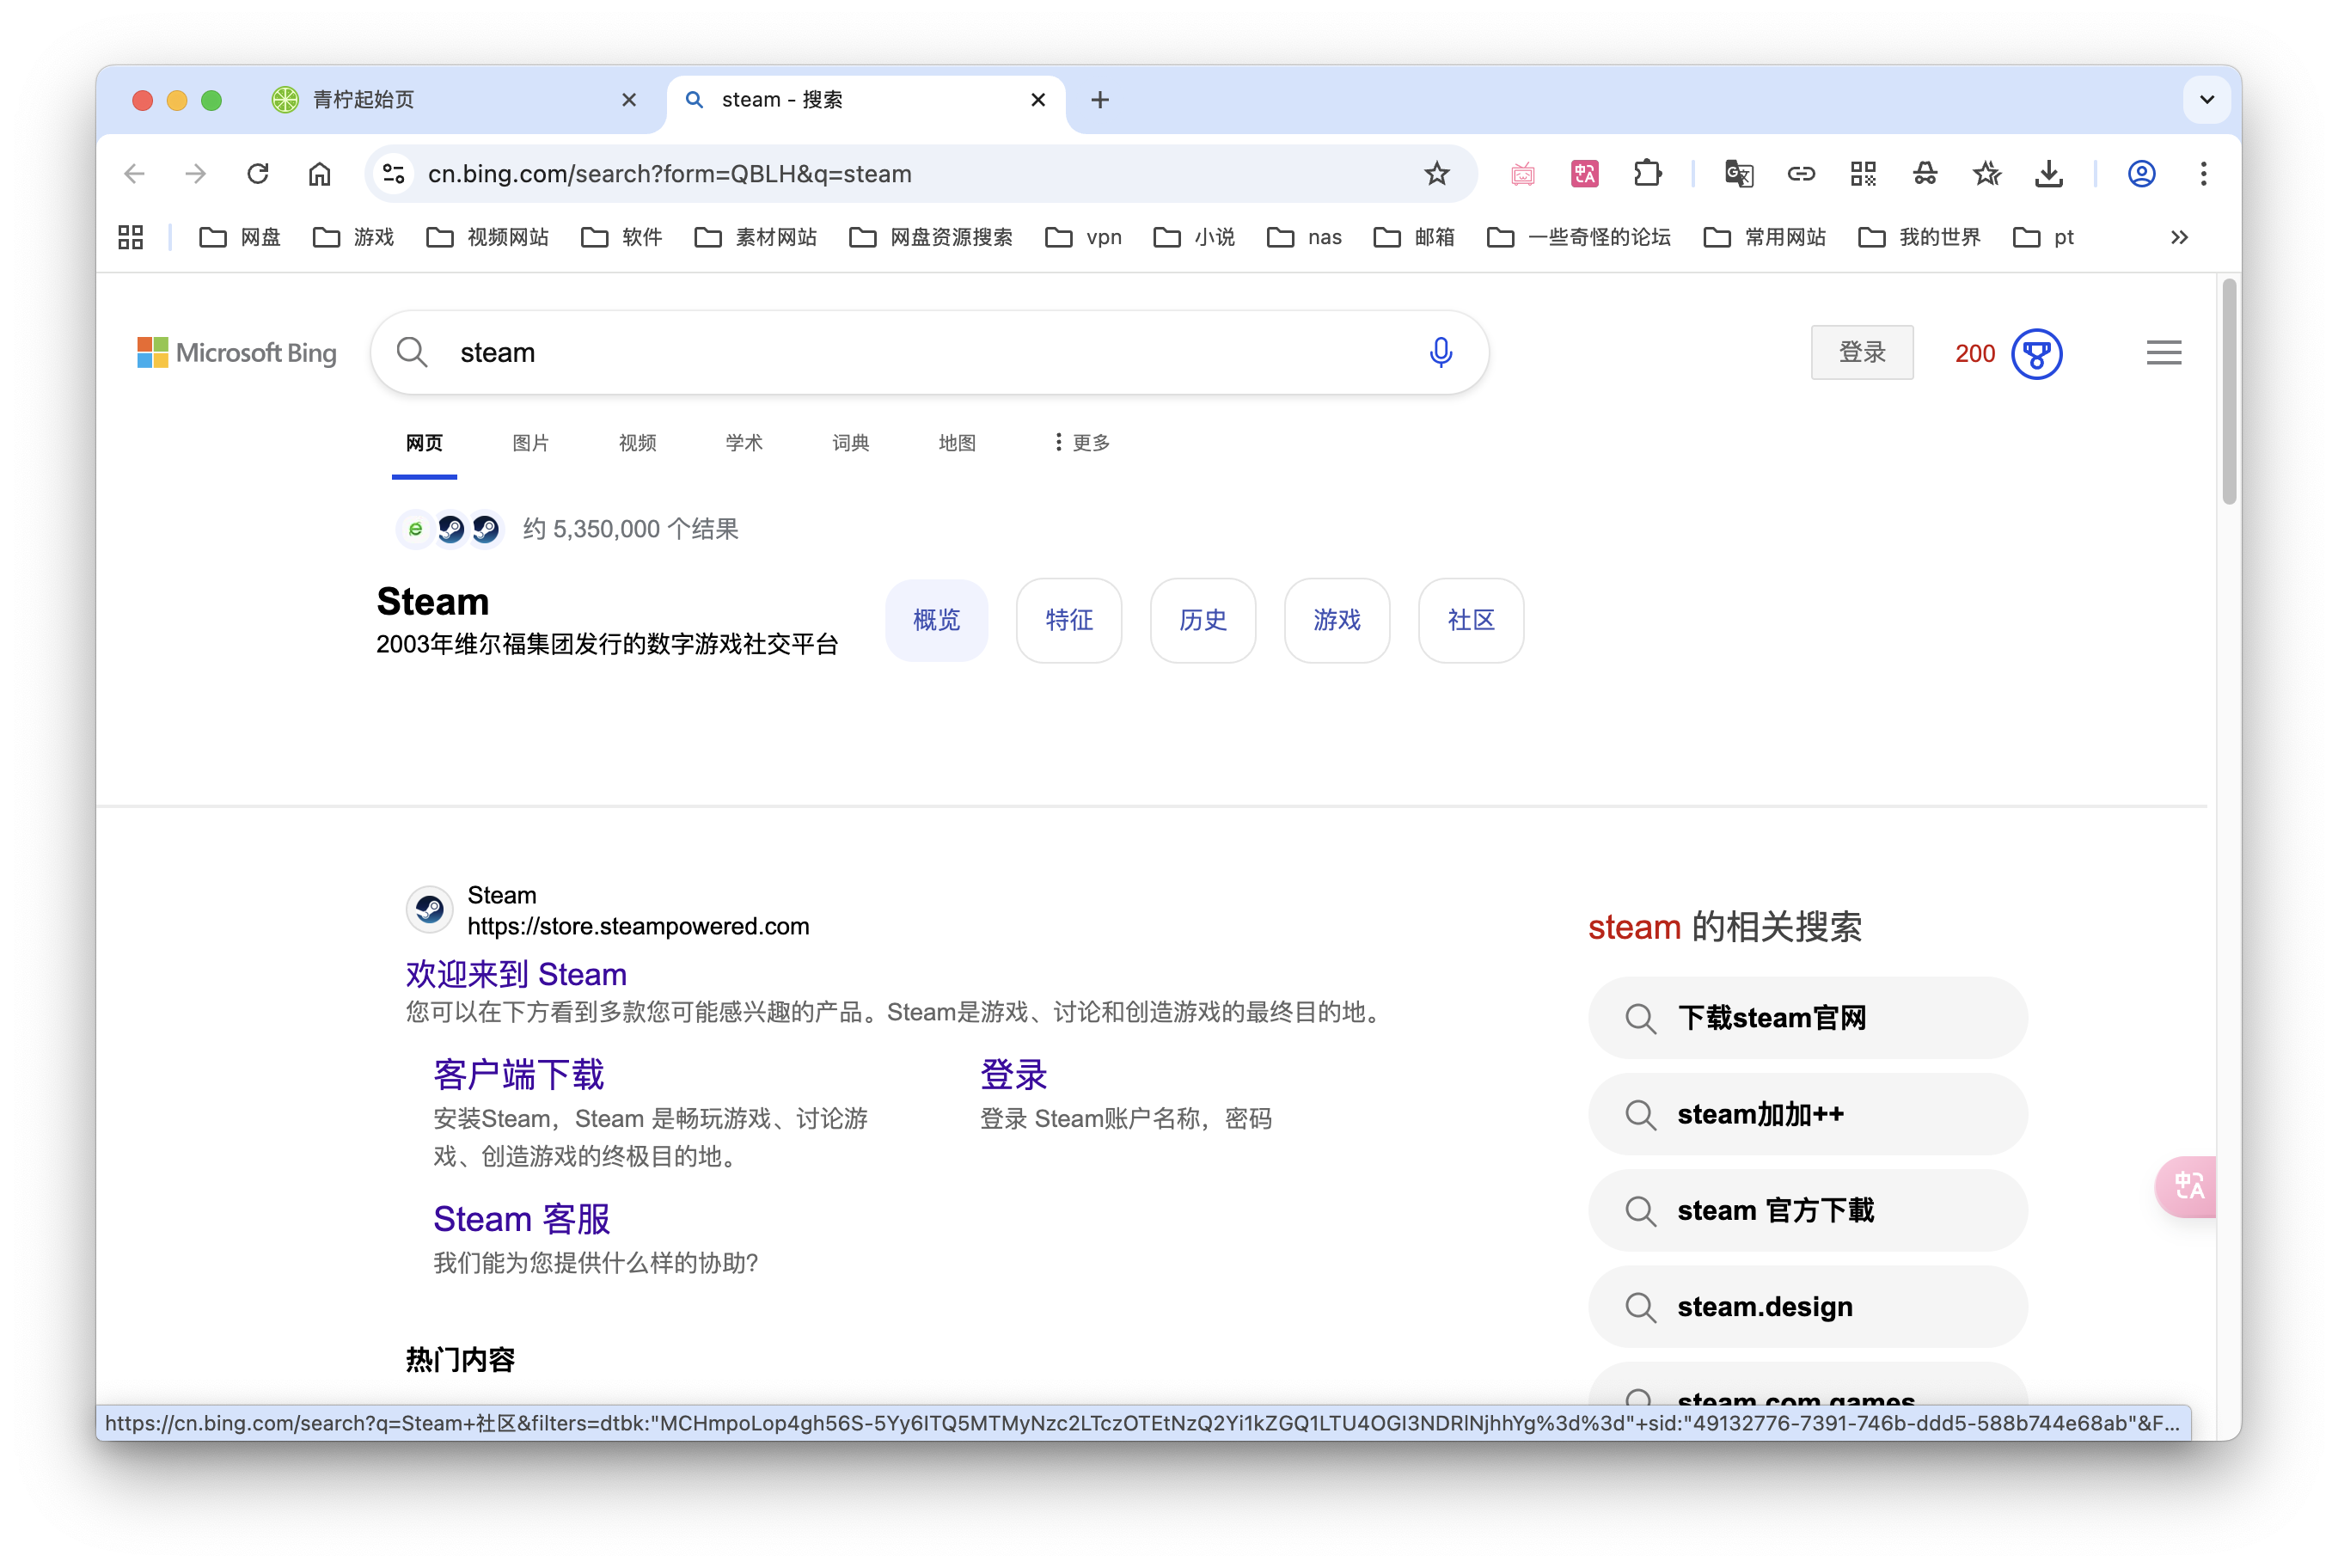Image resolution: width=2338 pixels, height=1568 pixels.
Task: Click the 客户端下载 download link
Action: (518, 1073)
